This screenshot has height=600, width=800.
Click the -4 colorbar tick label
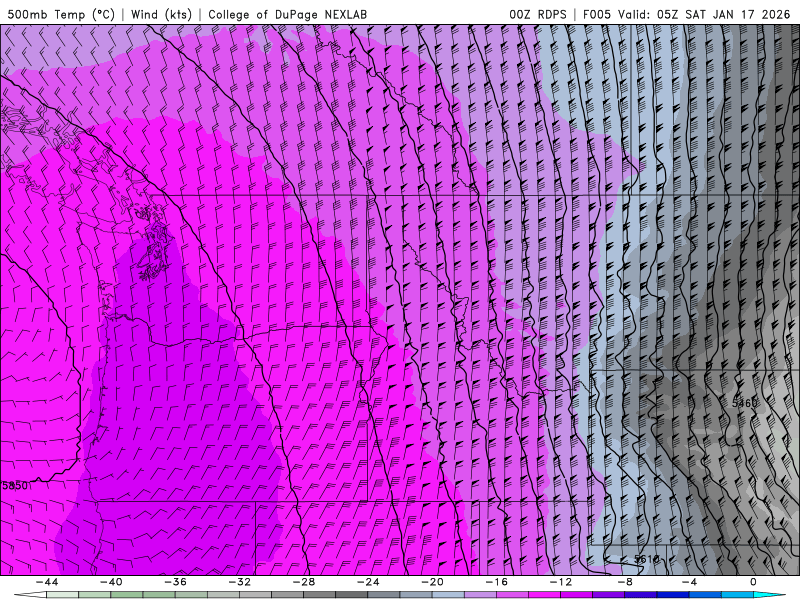689,582
